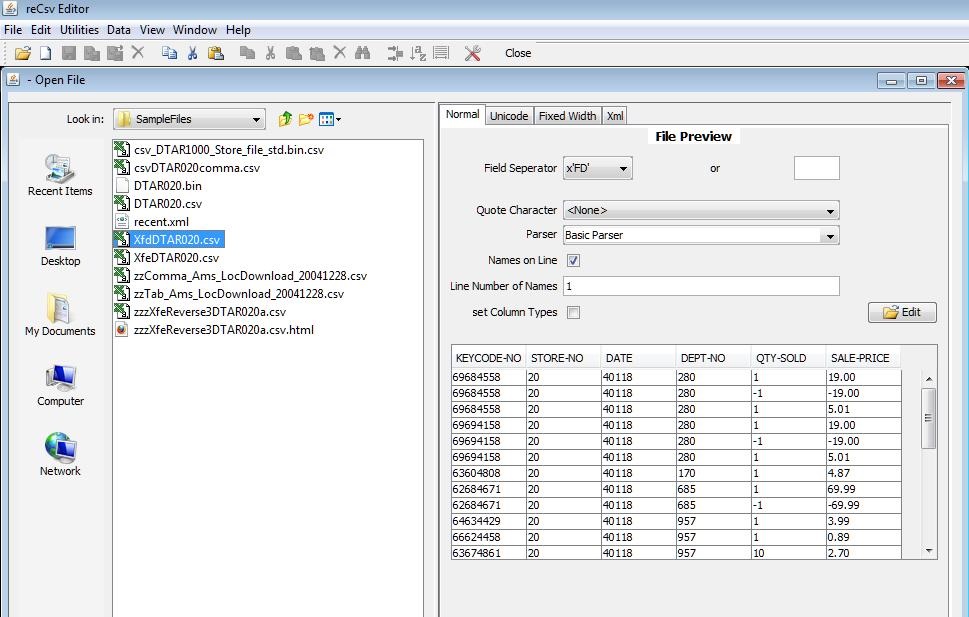Switch to the Fixed Width tab

click(x=567, y=116)
